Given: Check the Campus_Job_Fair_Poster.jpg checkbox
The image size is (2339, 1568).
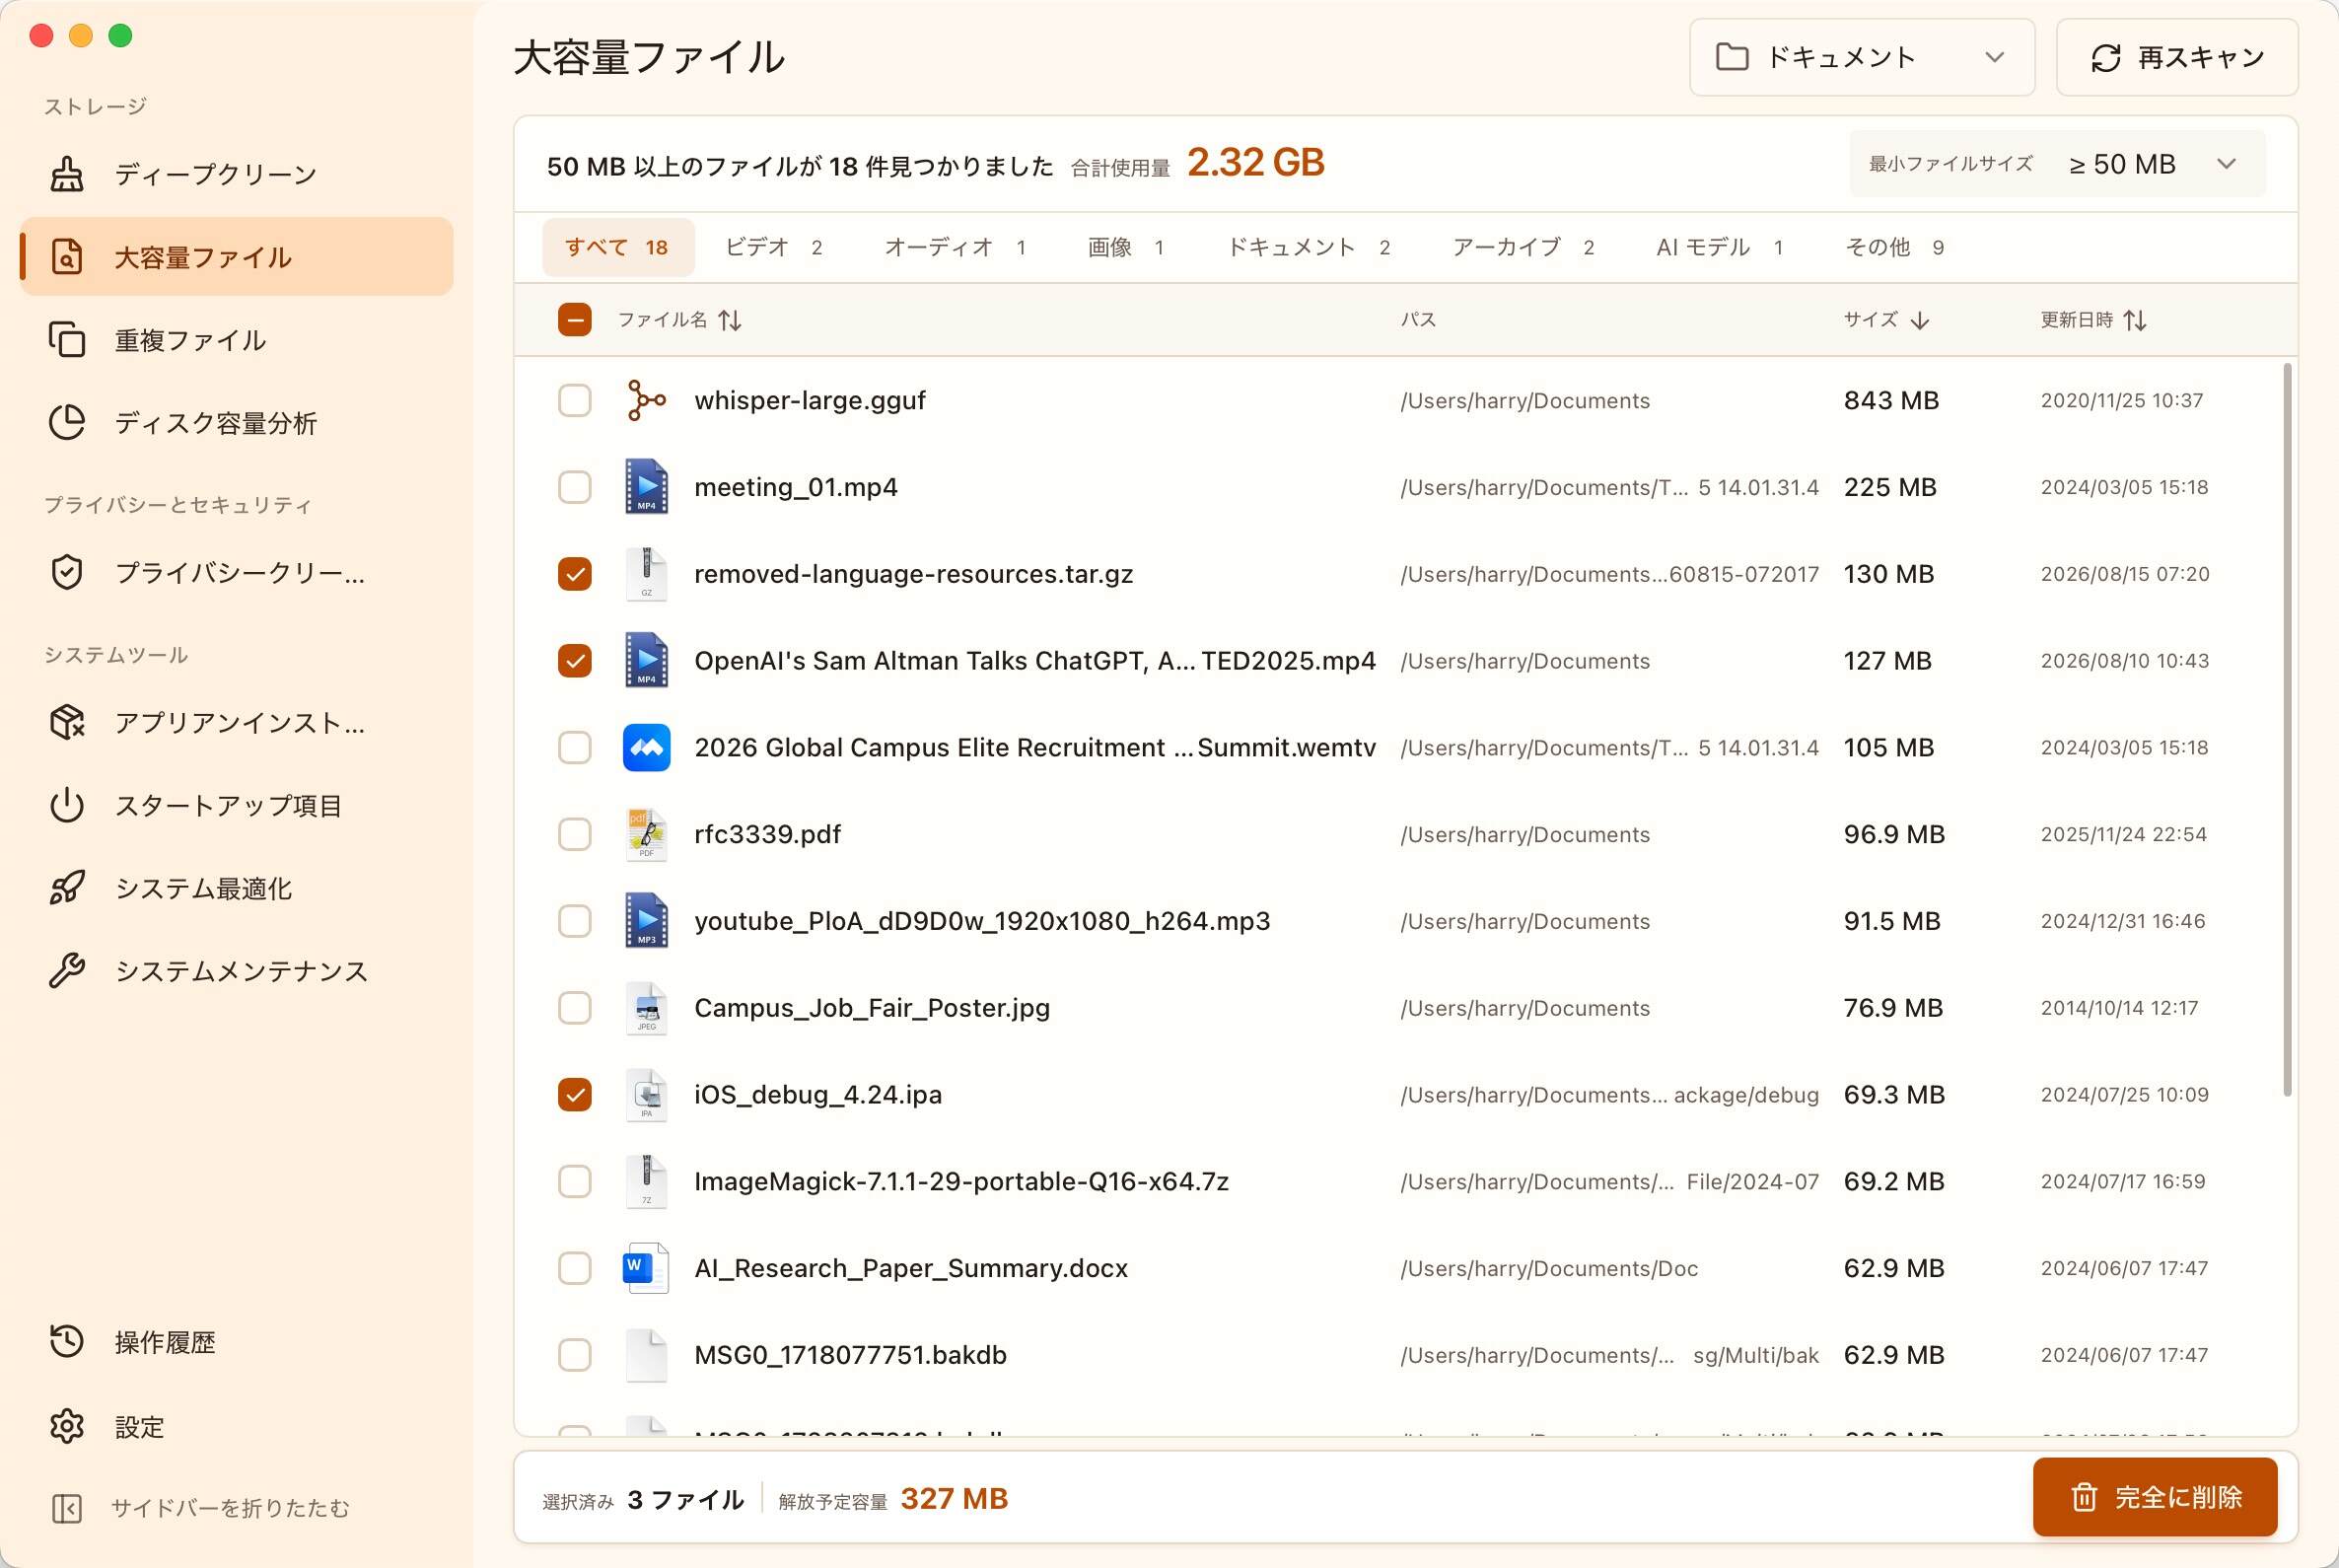Looking at the screenshot, I should (x=574, y=1007).
